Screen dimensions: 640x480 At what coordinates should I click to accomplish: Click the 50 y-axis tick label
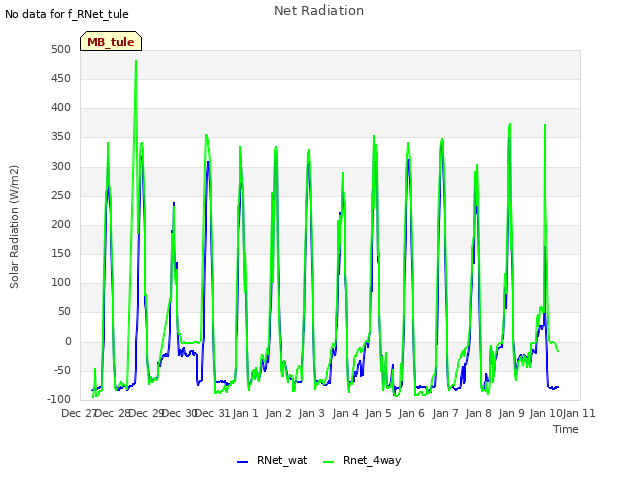coord(64,311)
